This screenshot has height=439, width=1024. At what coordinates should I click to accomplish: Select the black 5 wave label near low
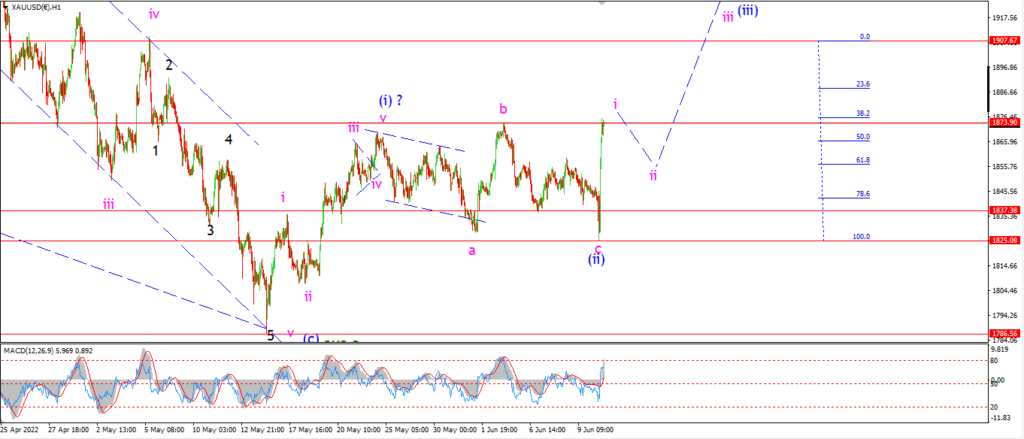pyautogui.click(x=270, y=336)
